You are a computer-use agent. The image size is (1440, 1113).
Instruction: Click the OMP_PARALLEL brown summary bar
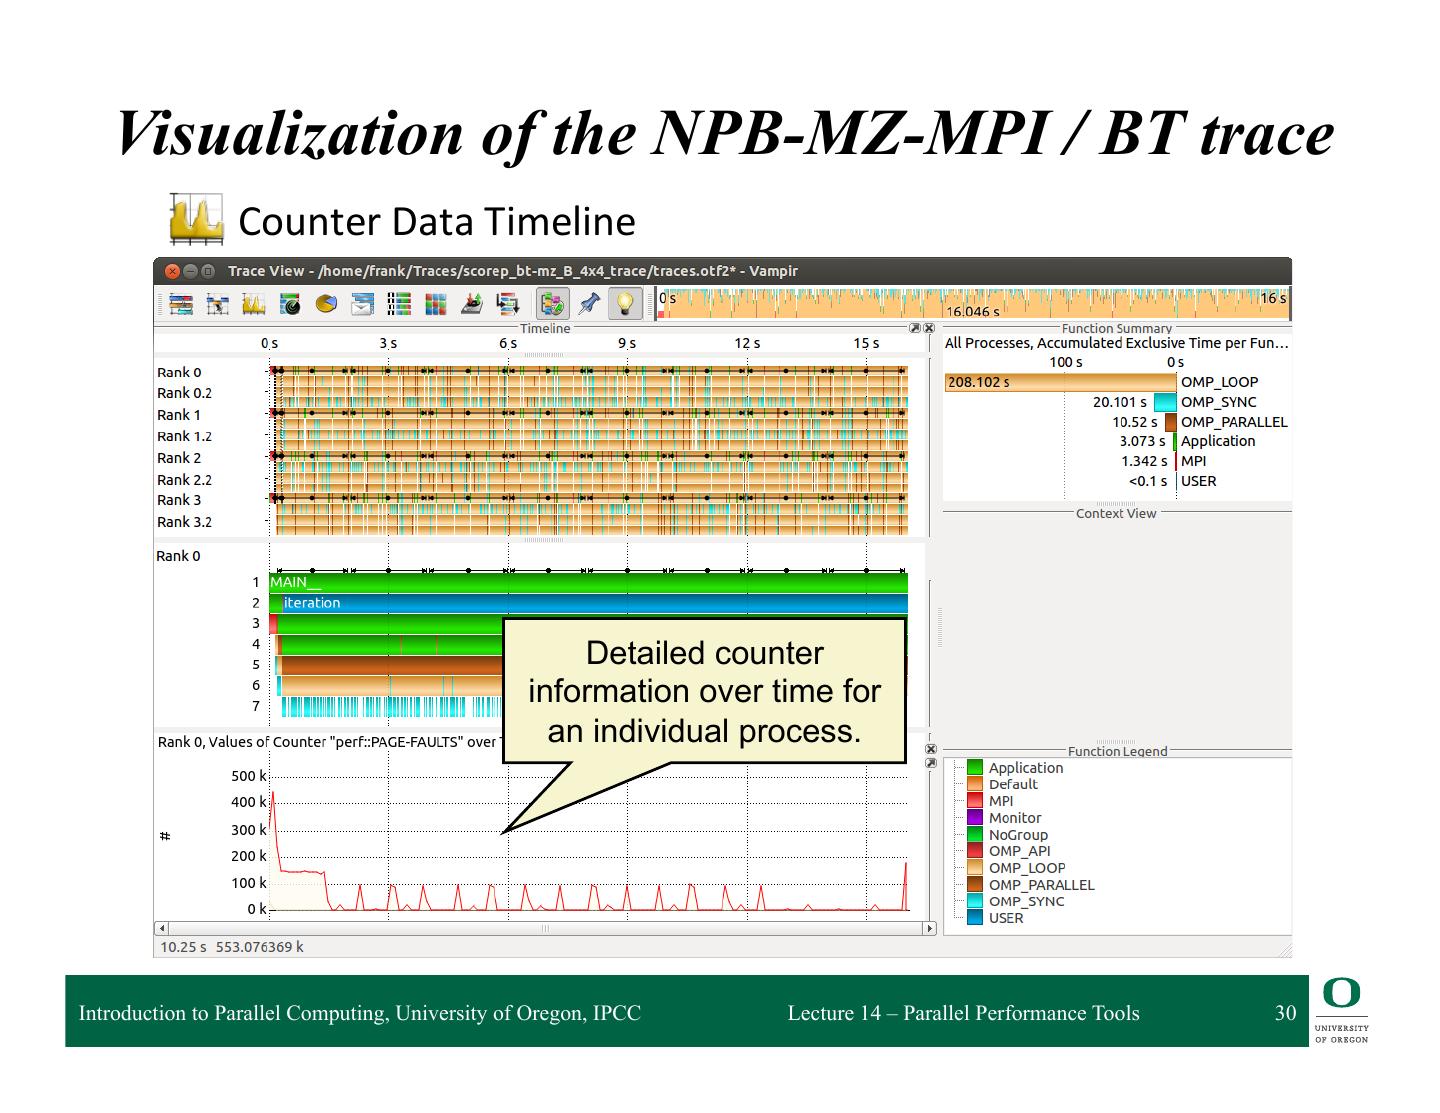pos(1171,422)
